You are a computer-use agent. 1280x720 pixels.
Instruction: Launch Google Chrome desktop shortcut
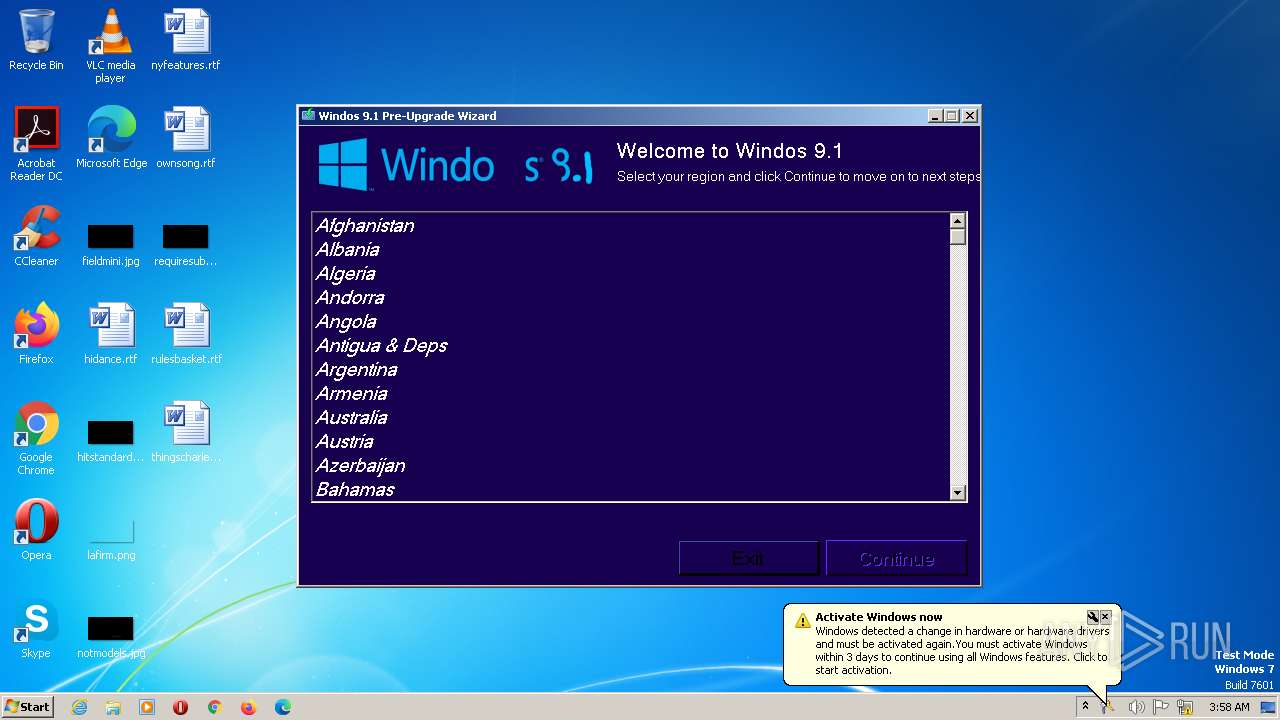[36, 438]
